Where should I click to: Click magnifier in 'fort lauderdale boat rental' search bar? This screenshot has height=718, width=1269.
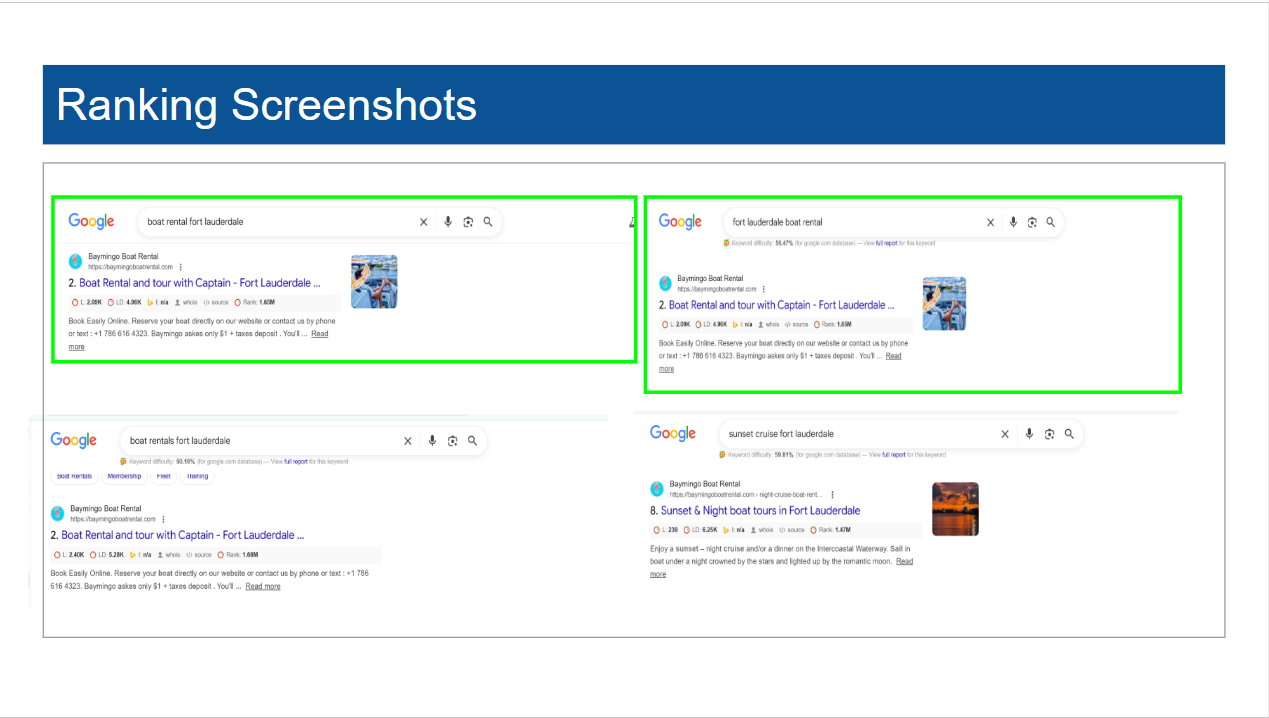tap(1051, 223)
